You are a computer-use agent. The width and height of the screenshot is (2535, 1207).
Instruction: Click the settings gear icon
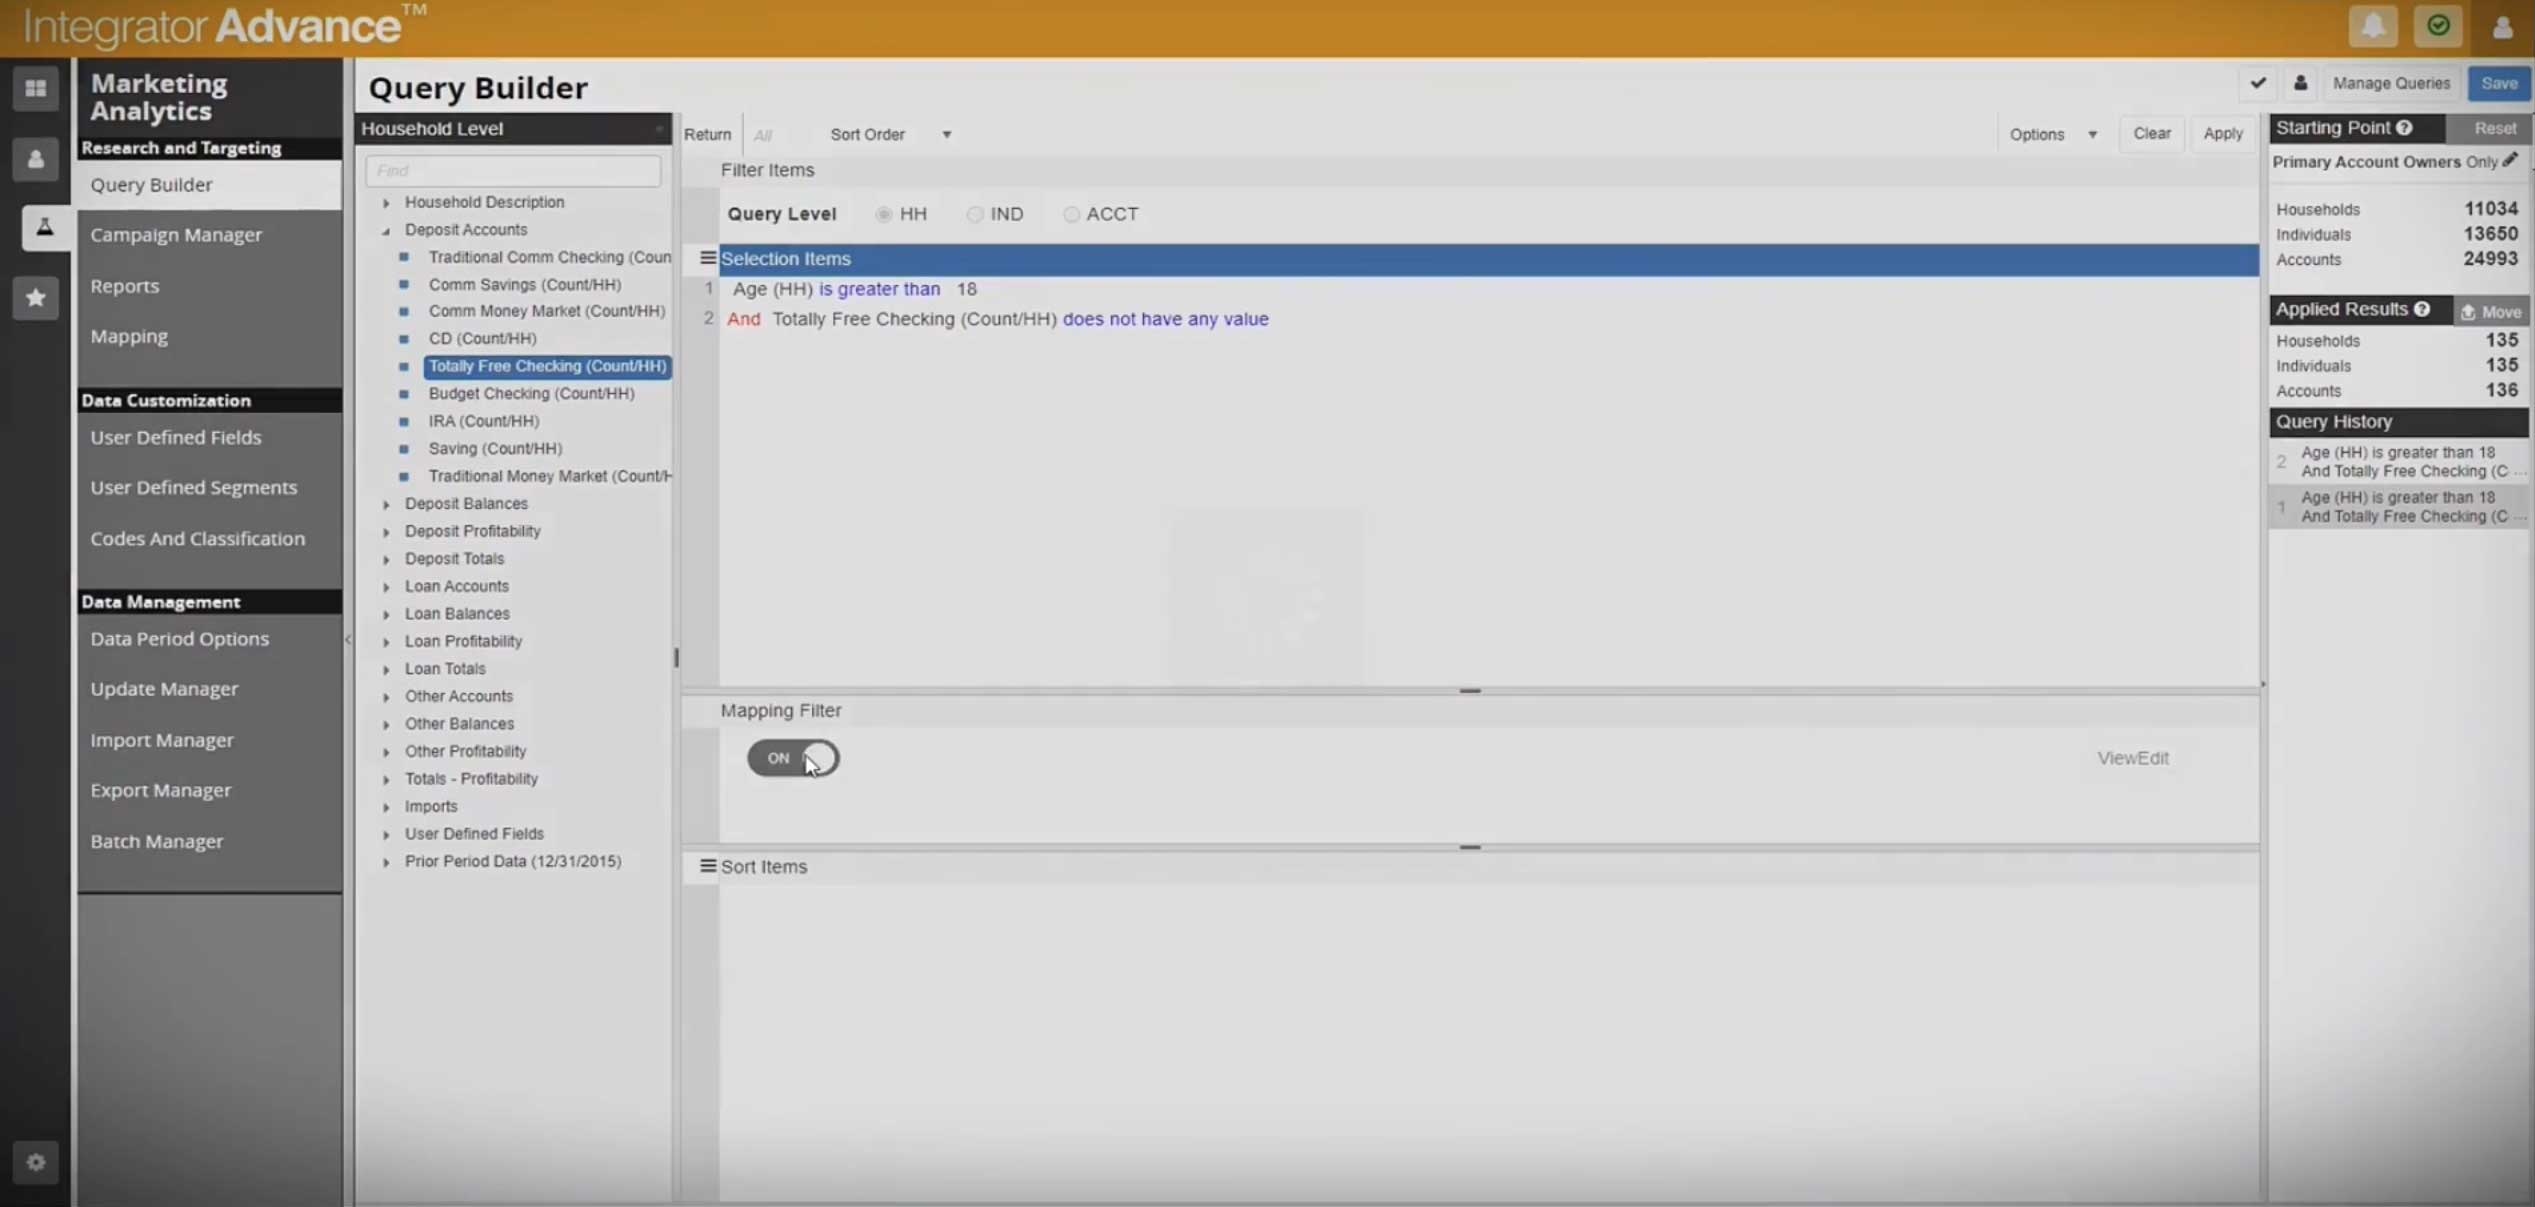[36, 1162]
